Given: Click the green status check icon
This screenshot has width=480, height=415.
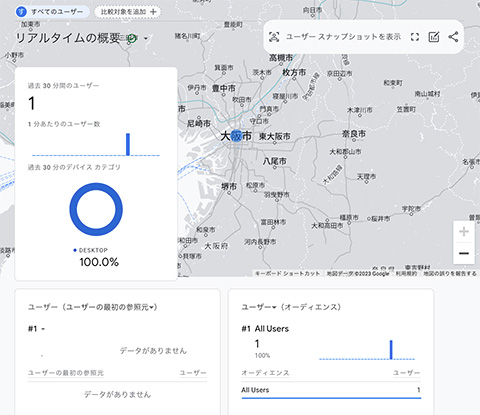Looking at the screenshot, I should [x=132, y=38].
